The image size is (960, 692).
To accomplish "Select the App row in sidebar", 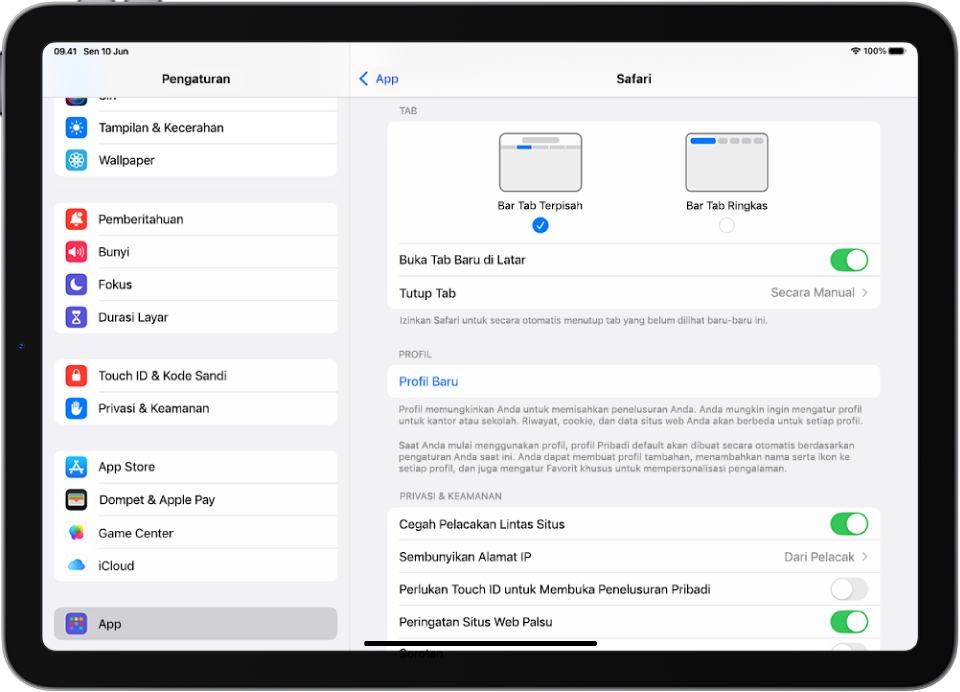I will 196,624.
